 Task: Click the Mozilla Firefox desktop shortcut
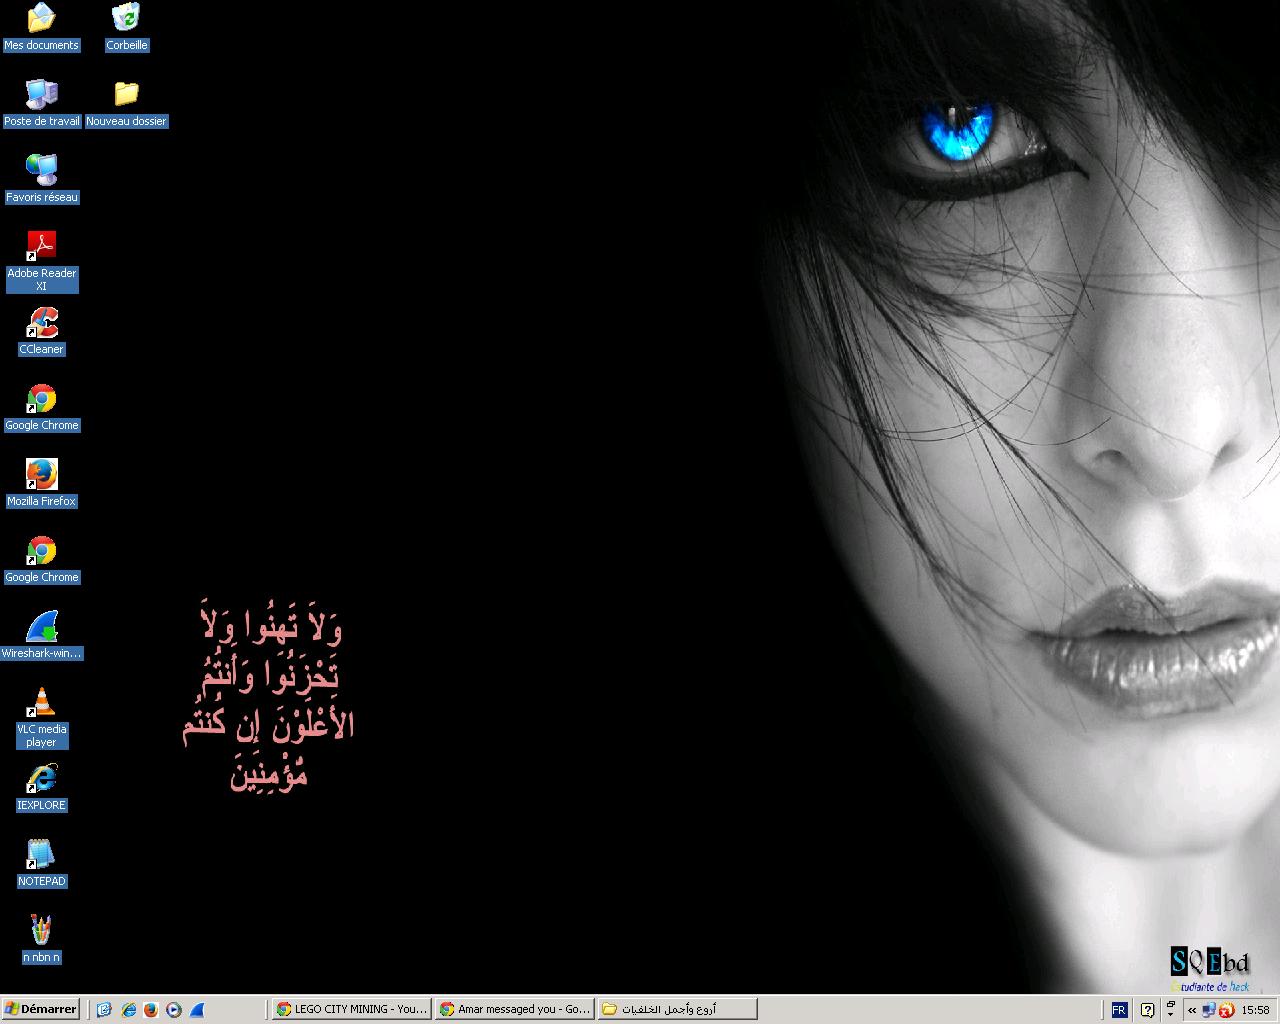(41, 475)
